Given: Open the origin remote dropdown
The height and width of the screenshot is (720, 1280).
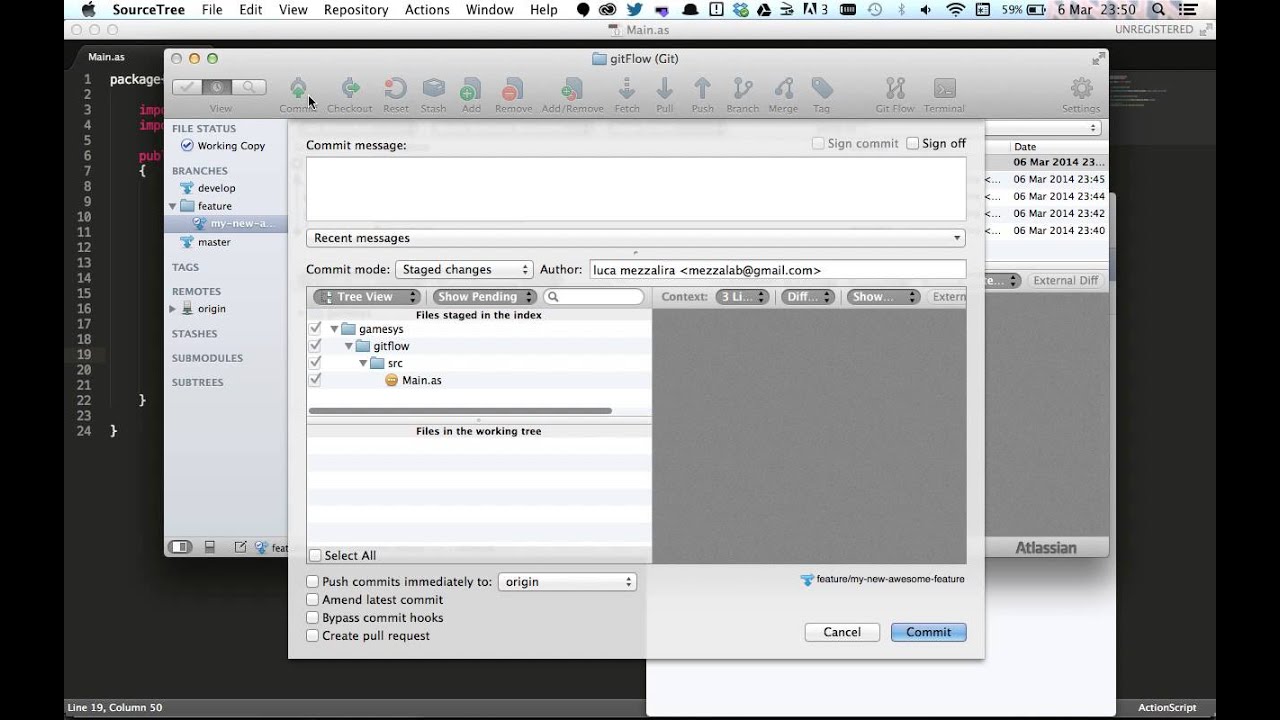Looking at the screenshot, I should pos(567,582).
